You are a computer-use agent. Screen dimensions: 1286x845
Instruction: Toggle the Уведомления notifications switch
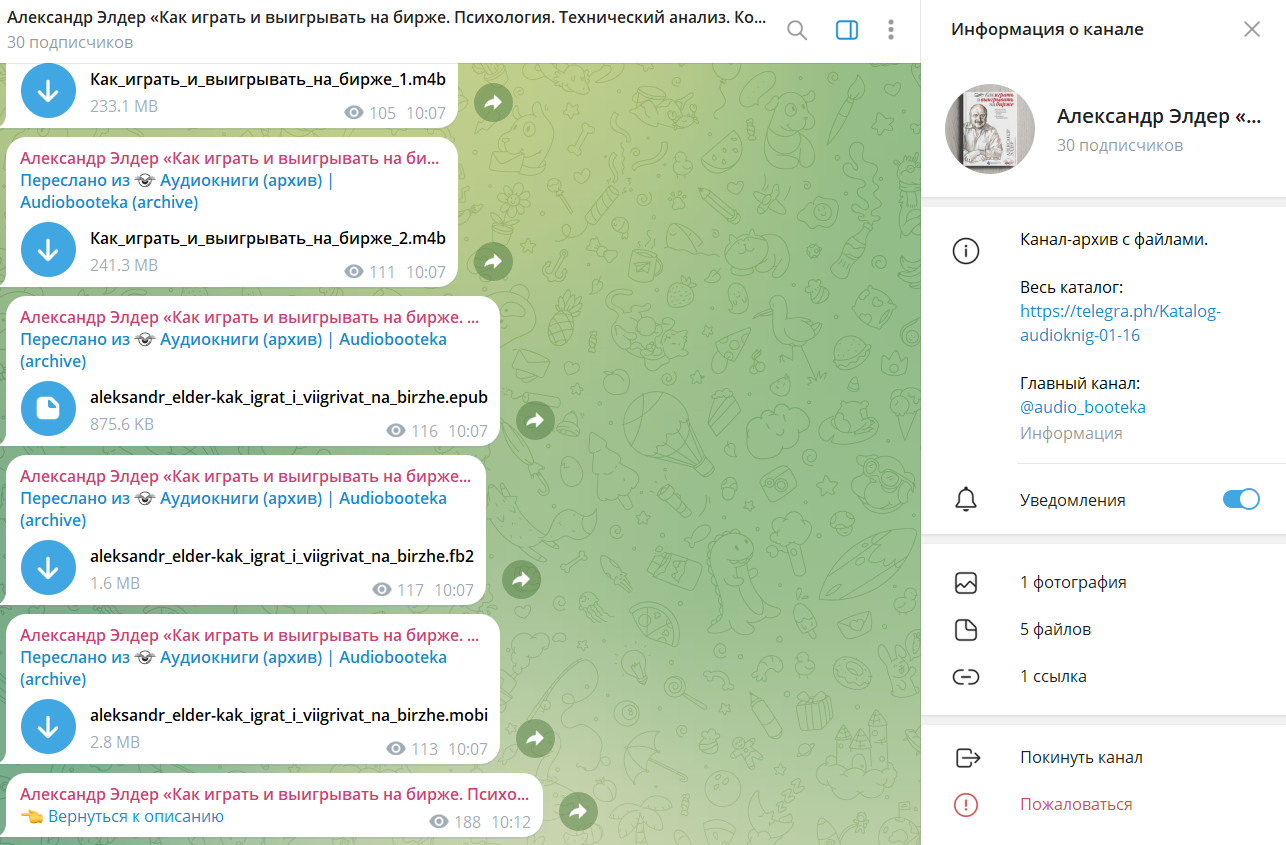point(1241,499)
